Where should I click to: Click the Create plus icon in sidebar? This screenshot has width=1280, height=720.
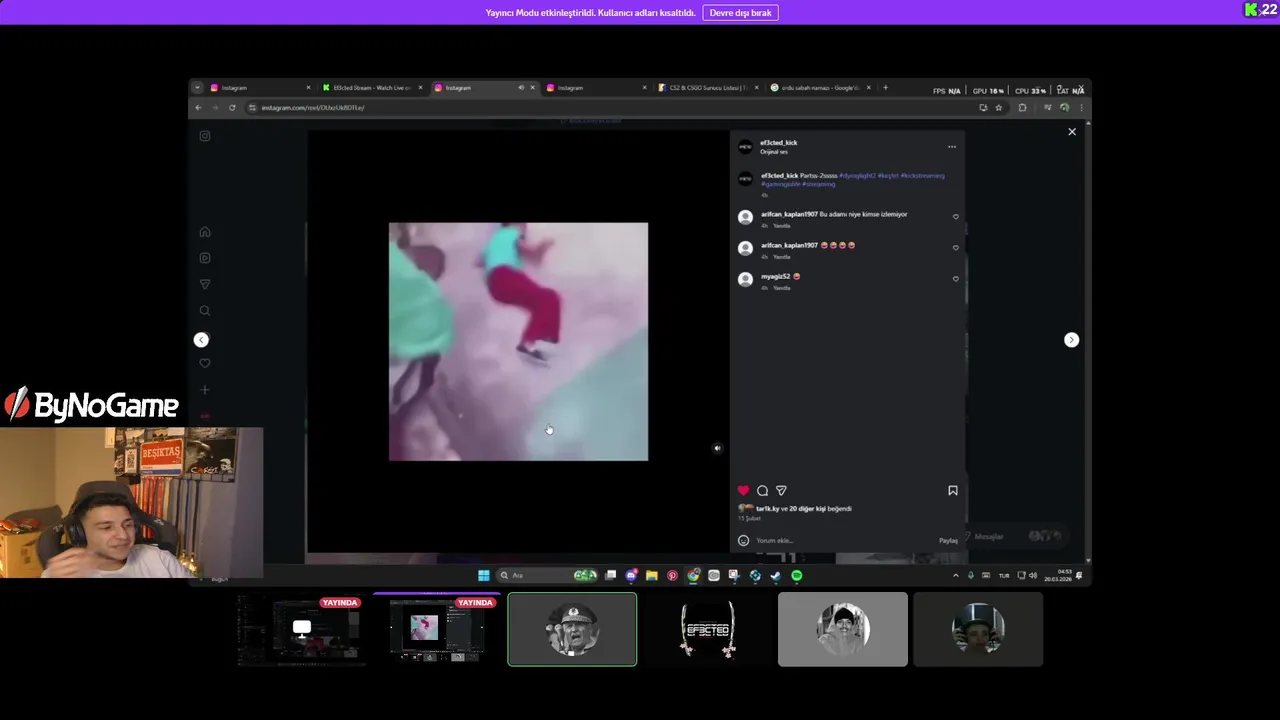[x=205, y=390]
